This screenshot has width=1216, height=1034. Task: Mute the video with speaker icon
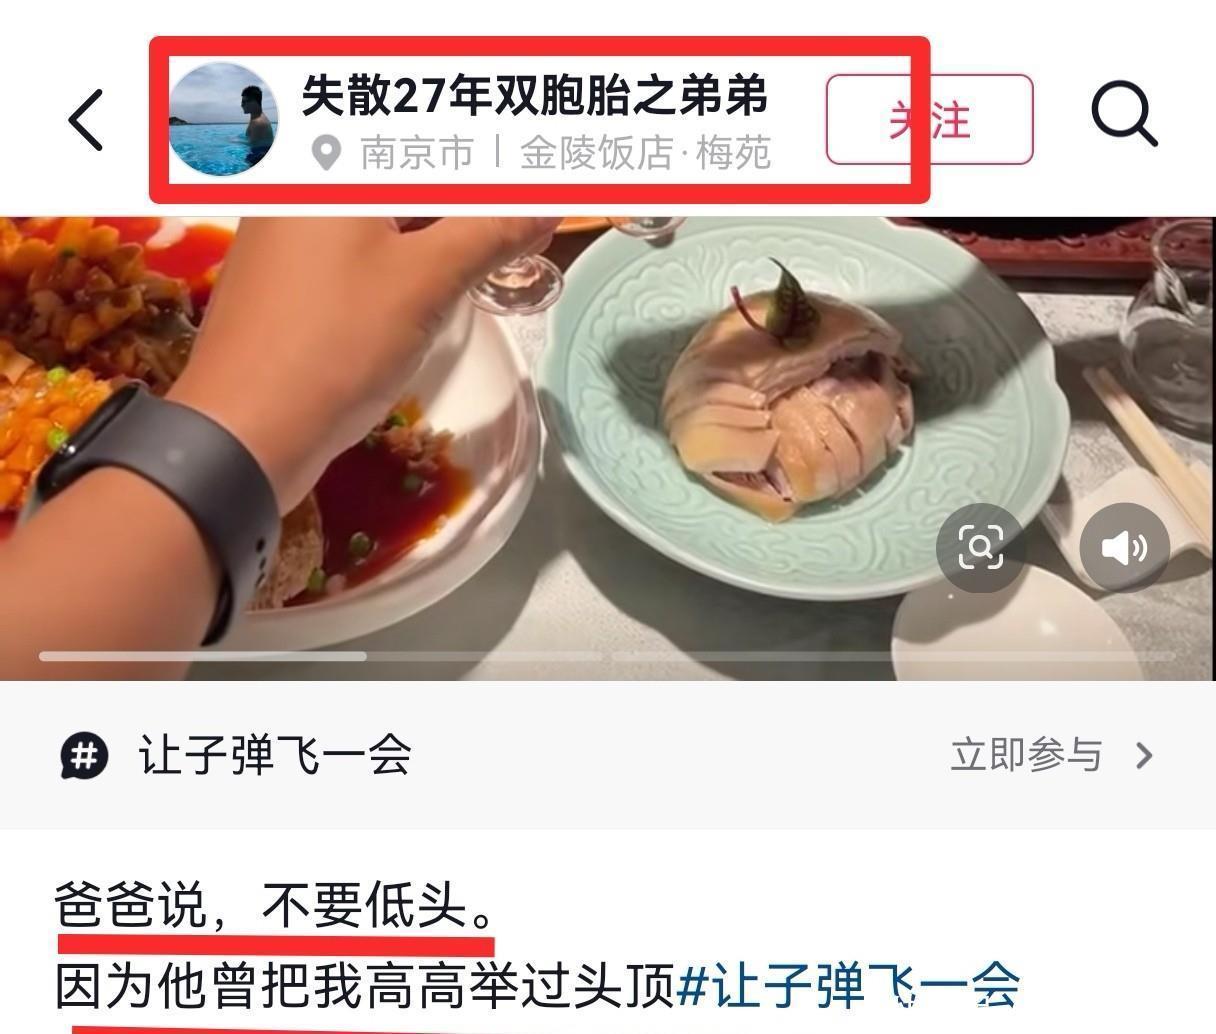[x=1125, y=548]
